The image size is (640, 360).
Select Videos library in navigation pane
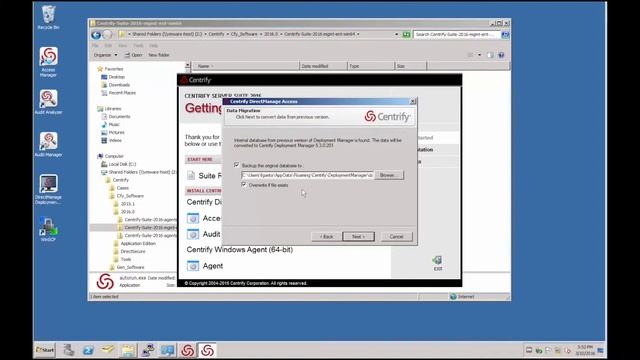pyautogui.click(x=111, y=140)
